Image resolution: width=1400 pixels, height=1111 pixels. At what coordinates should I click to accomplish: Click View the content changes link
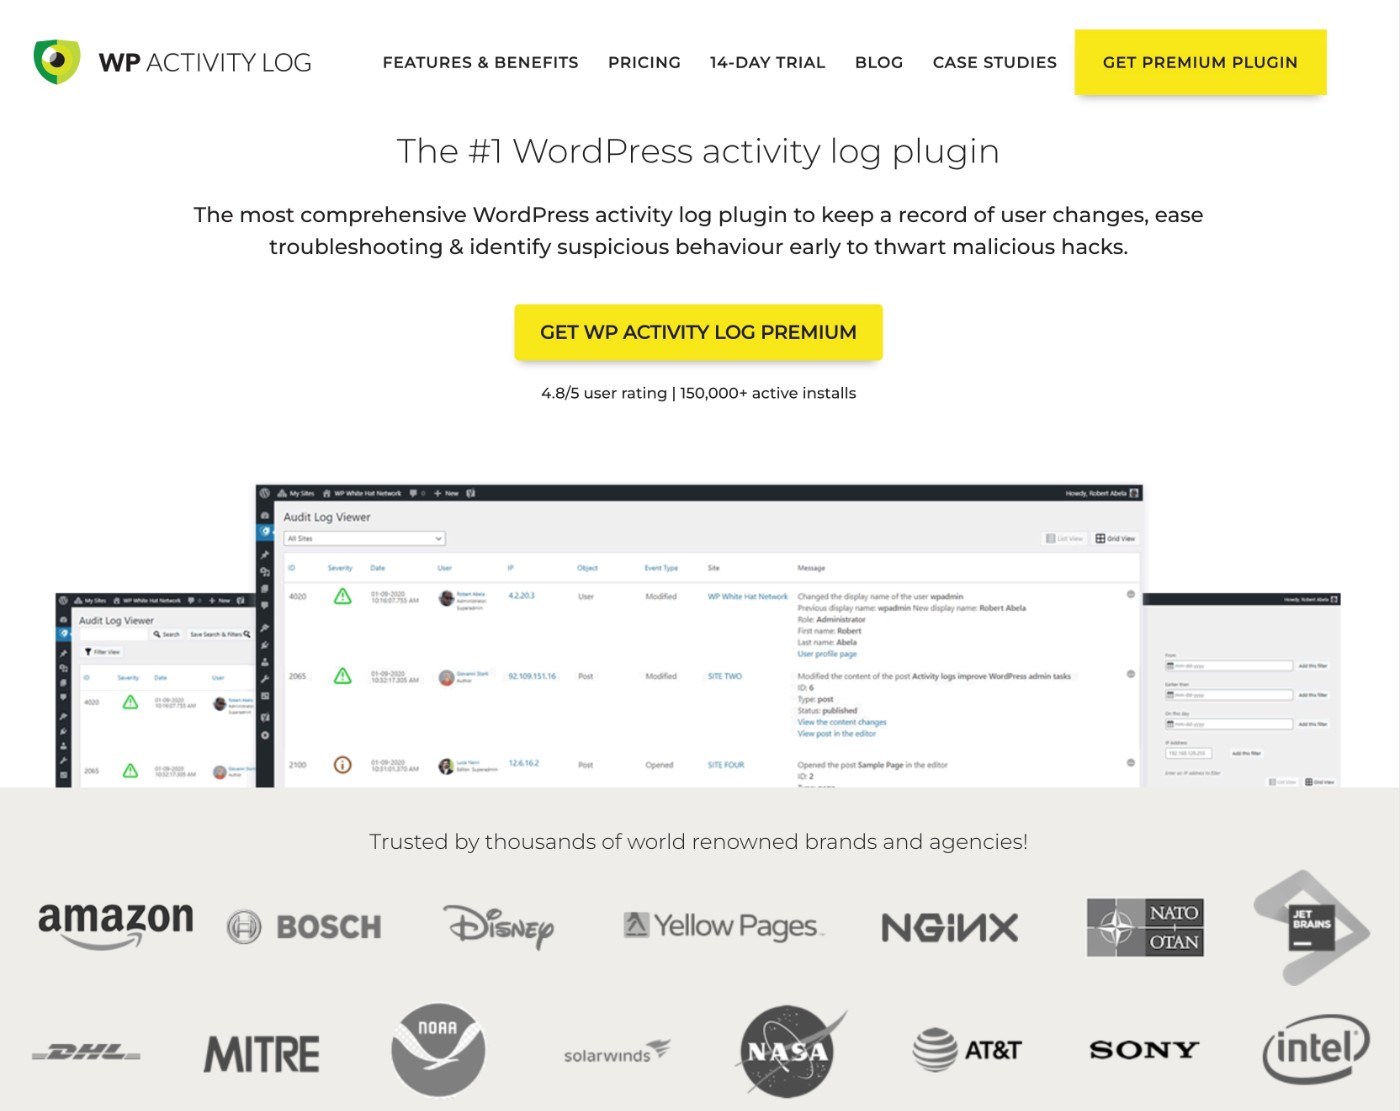tap(842, 722)
